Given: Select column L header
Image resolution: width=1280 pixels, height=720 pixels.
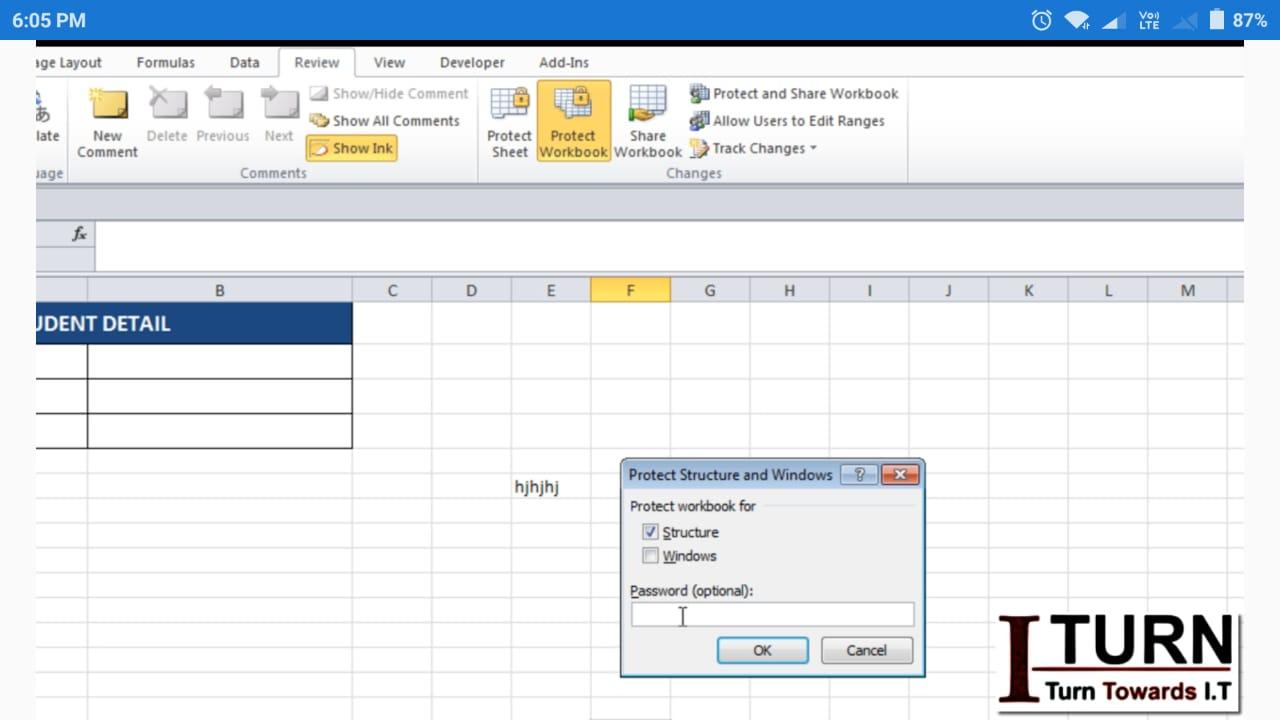Looking at the screenshot, I should click(1108, 290).
